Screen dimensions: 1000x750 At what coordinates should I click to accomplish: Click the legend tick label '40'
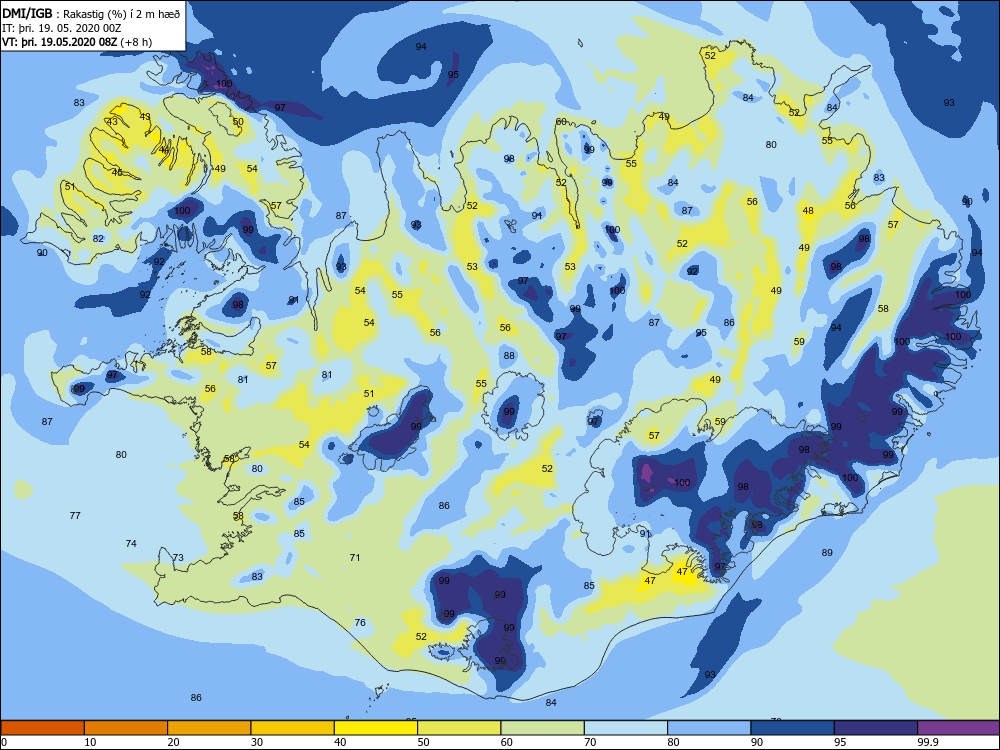341,742
